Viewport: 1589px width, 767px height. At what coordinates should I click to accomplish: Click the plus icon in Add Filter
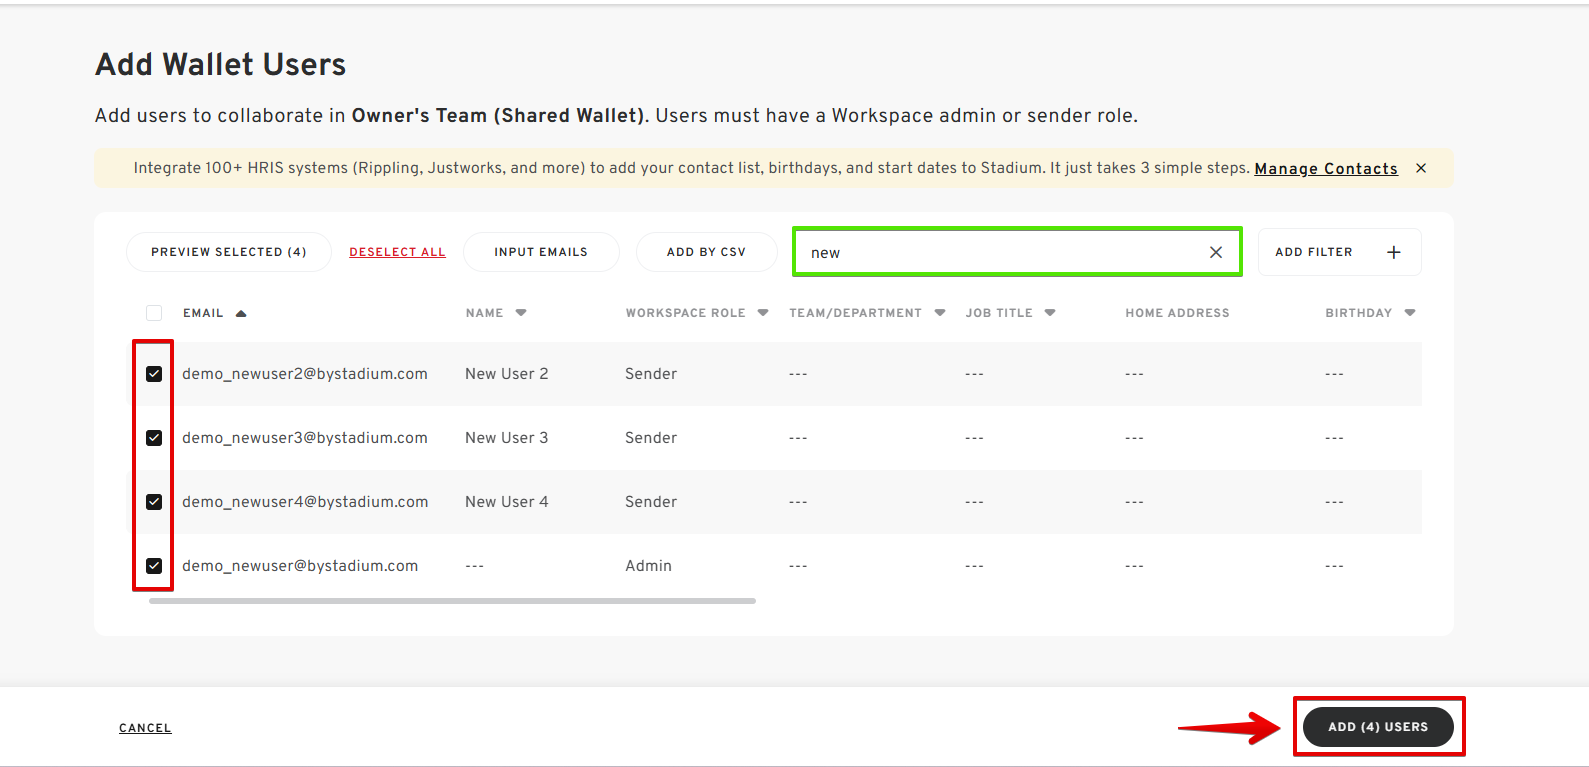[1393, 252]
